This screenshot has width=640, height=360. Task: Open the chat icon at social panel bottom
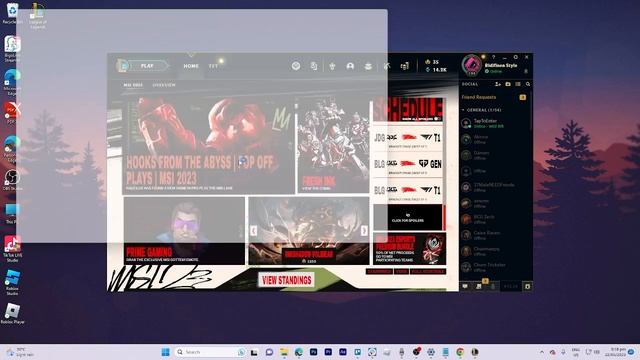pyautogui.click(x=465, y=287)
